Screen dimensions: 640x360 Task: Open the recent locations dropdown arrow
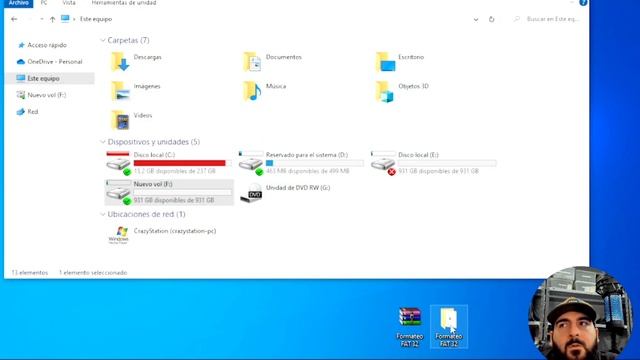(42, 19)
